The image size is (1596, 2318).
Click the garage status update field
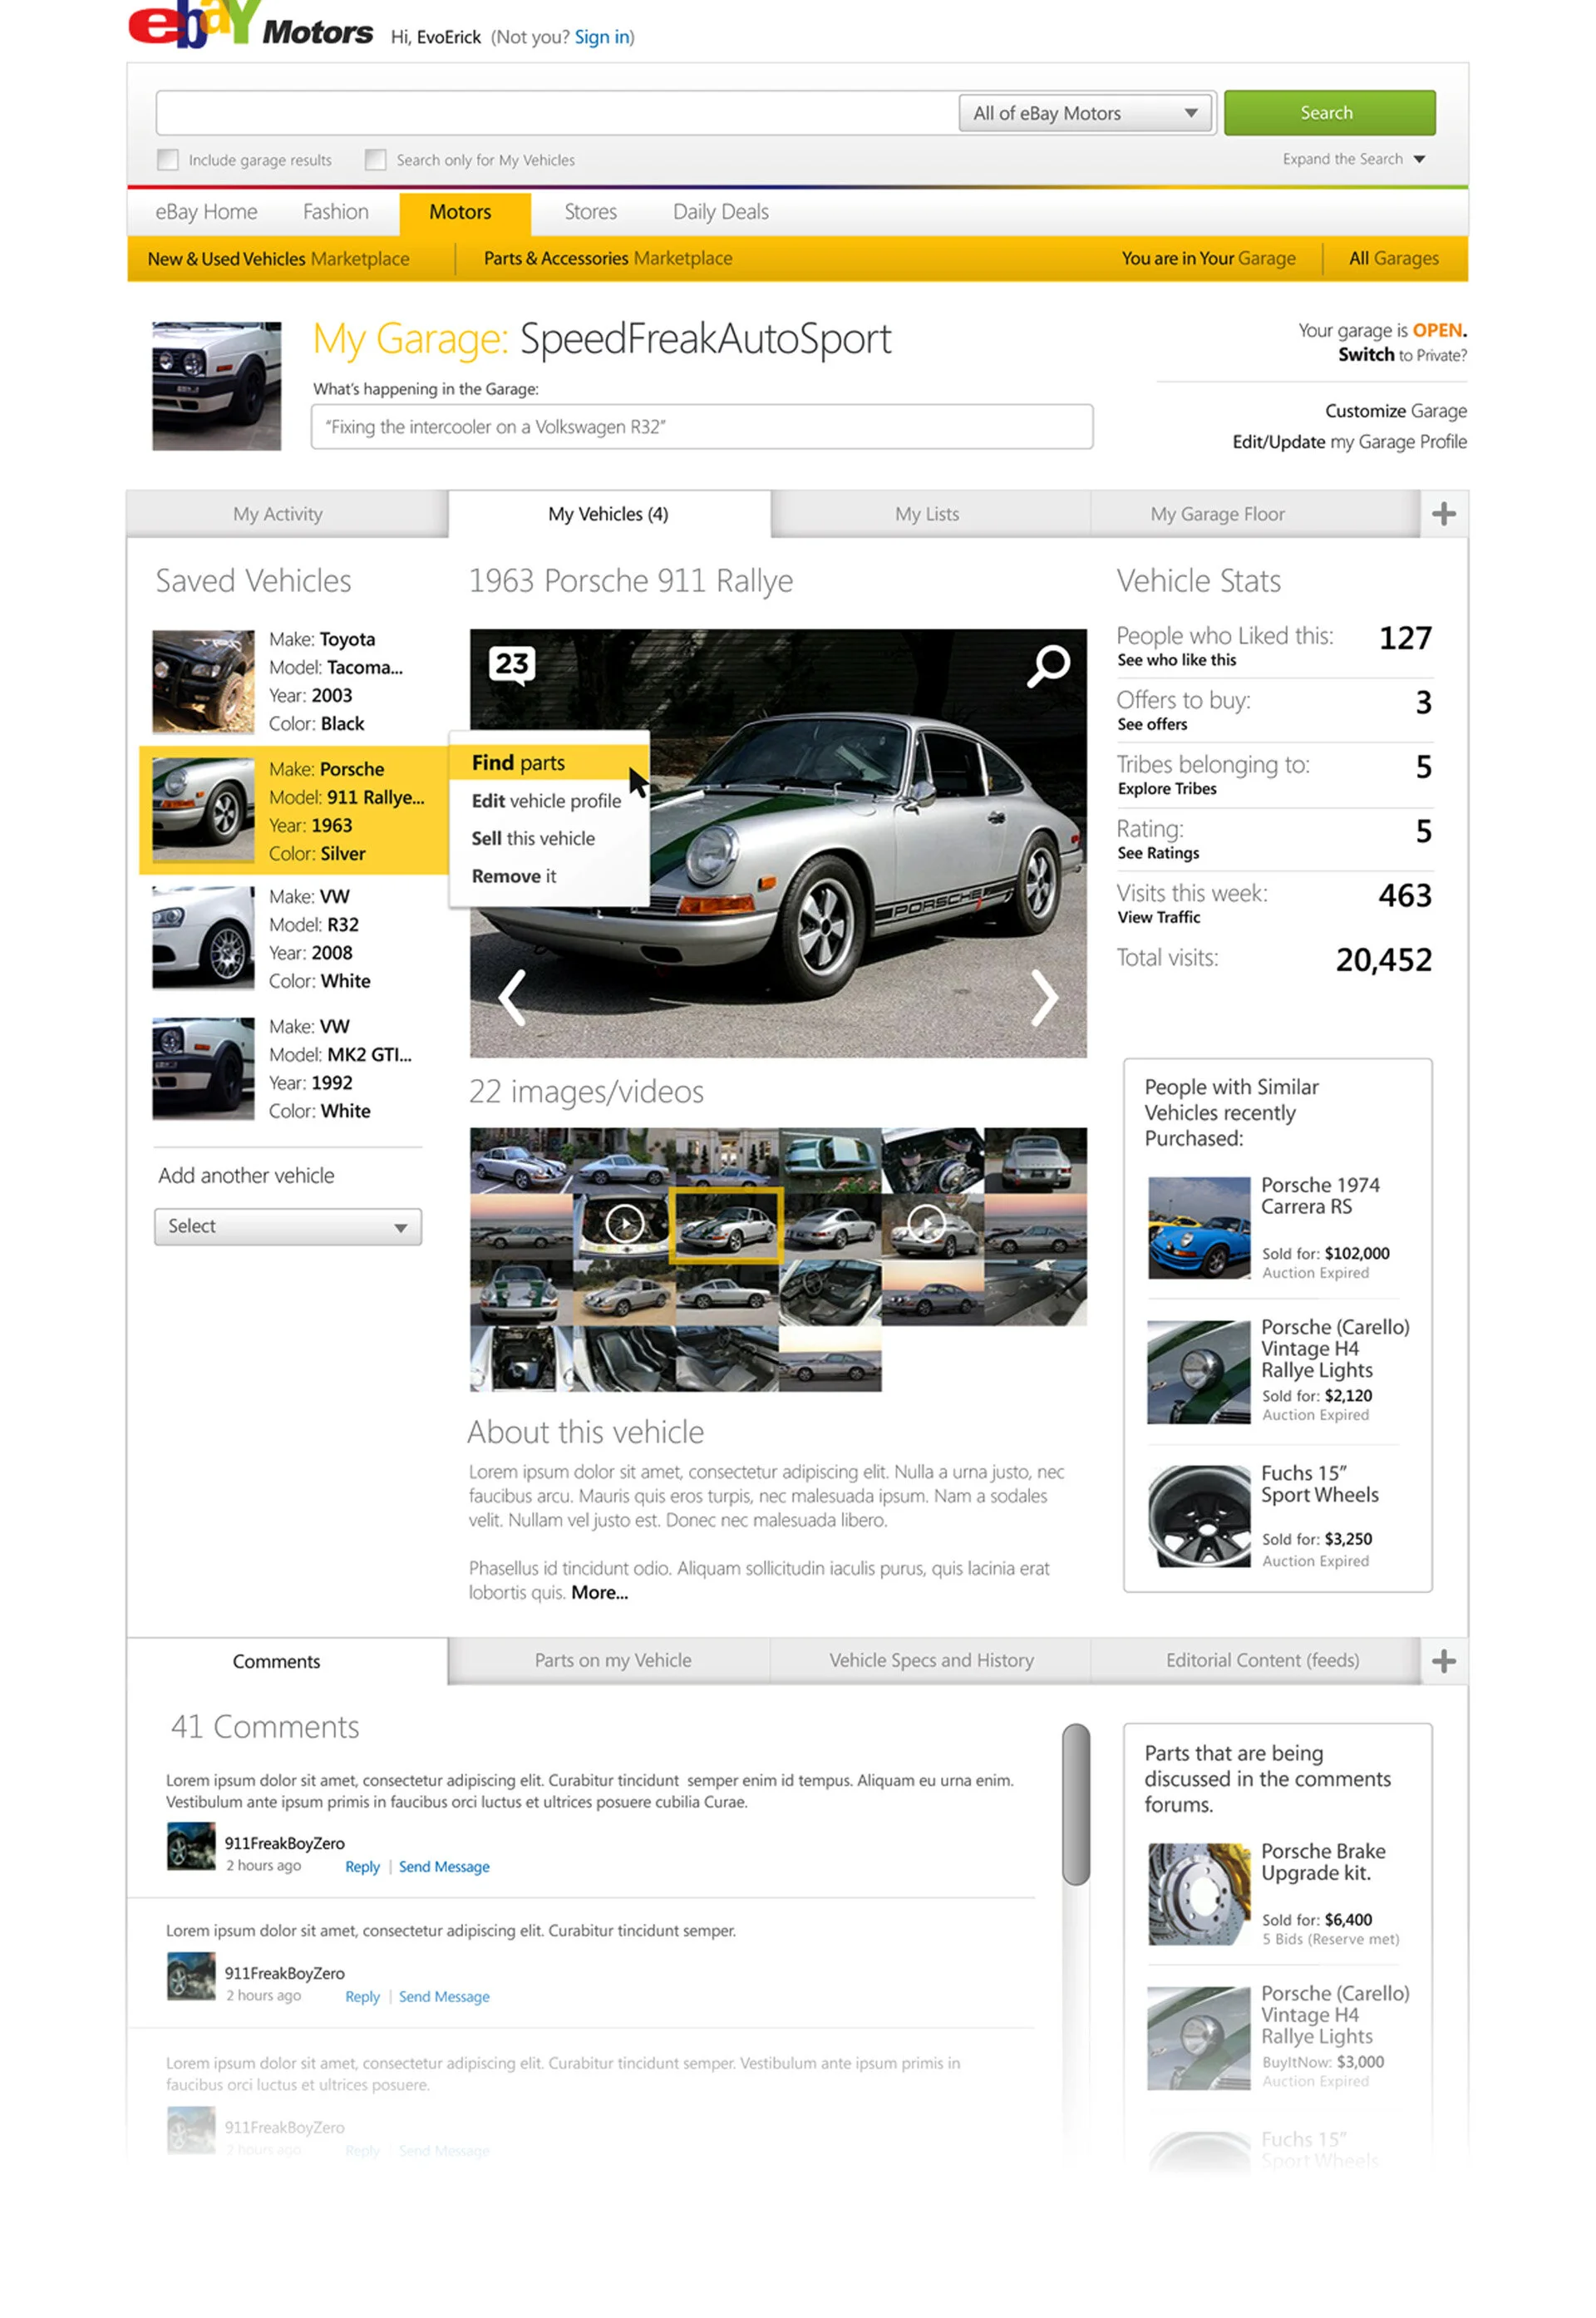click(702, 427)
